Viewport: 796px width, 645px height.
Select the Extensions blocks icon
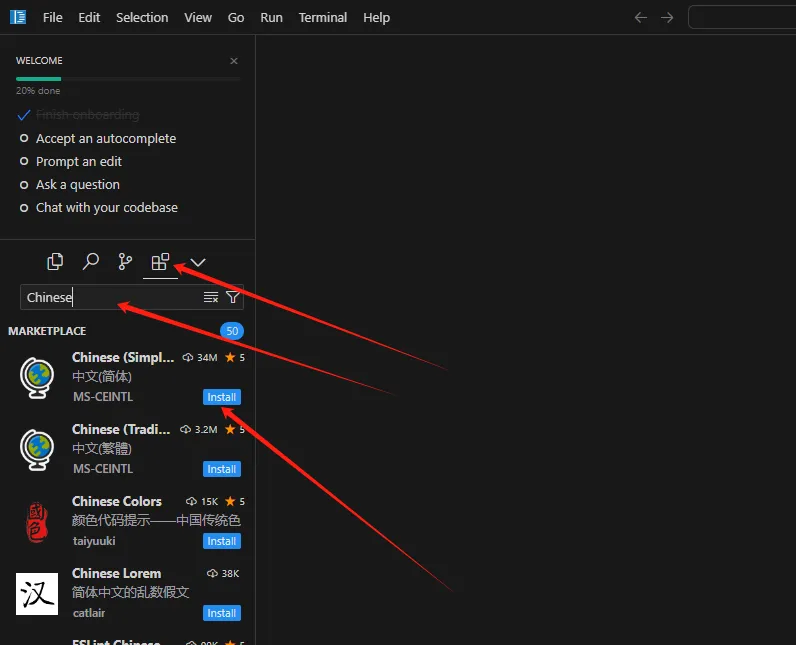tap(160, 262)
